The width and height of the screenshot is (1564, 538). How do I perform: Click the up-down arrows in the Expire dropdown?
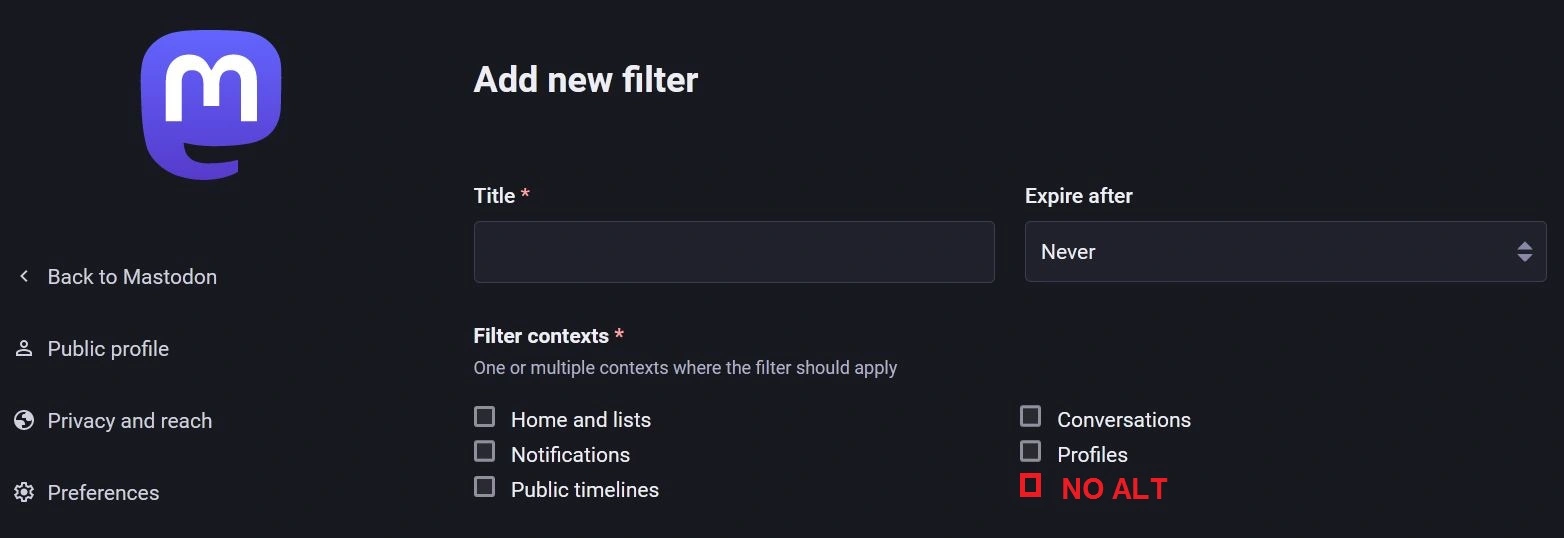(x=1524, y=252)
